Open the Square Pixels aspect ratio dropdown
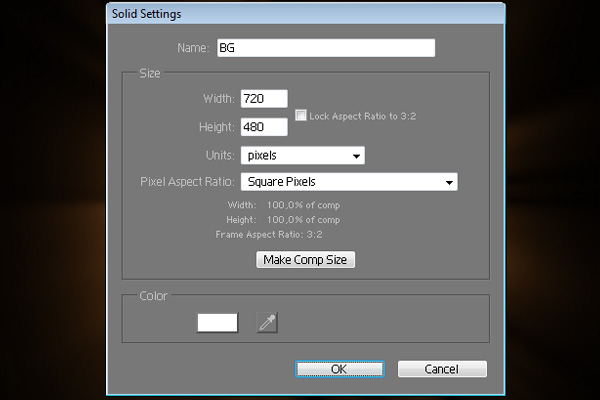The width and height of the screenshot is (600, 400). [x=349, y=182]
